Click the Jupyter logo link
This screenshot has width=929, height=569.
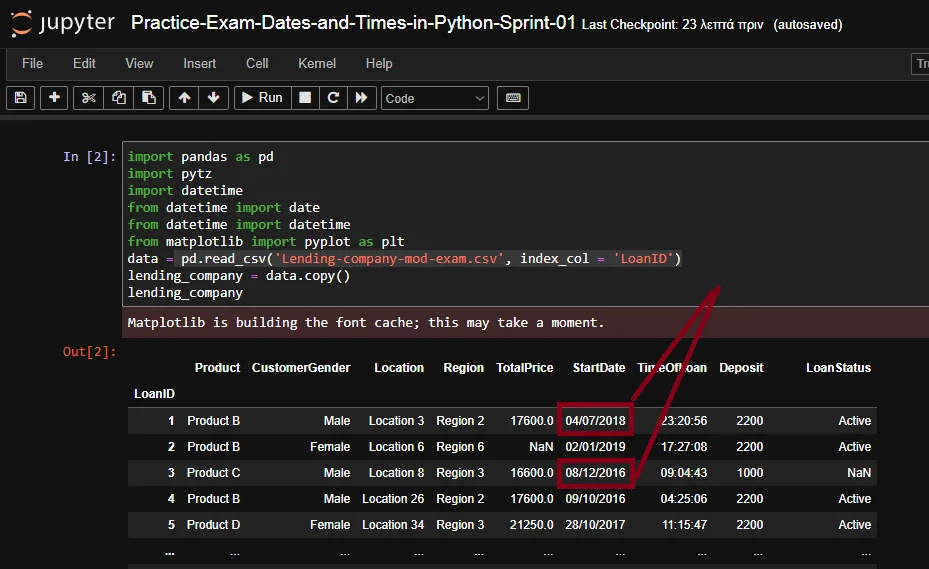tap(63, 22)
